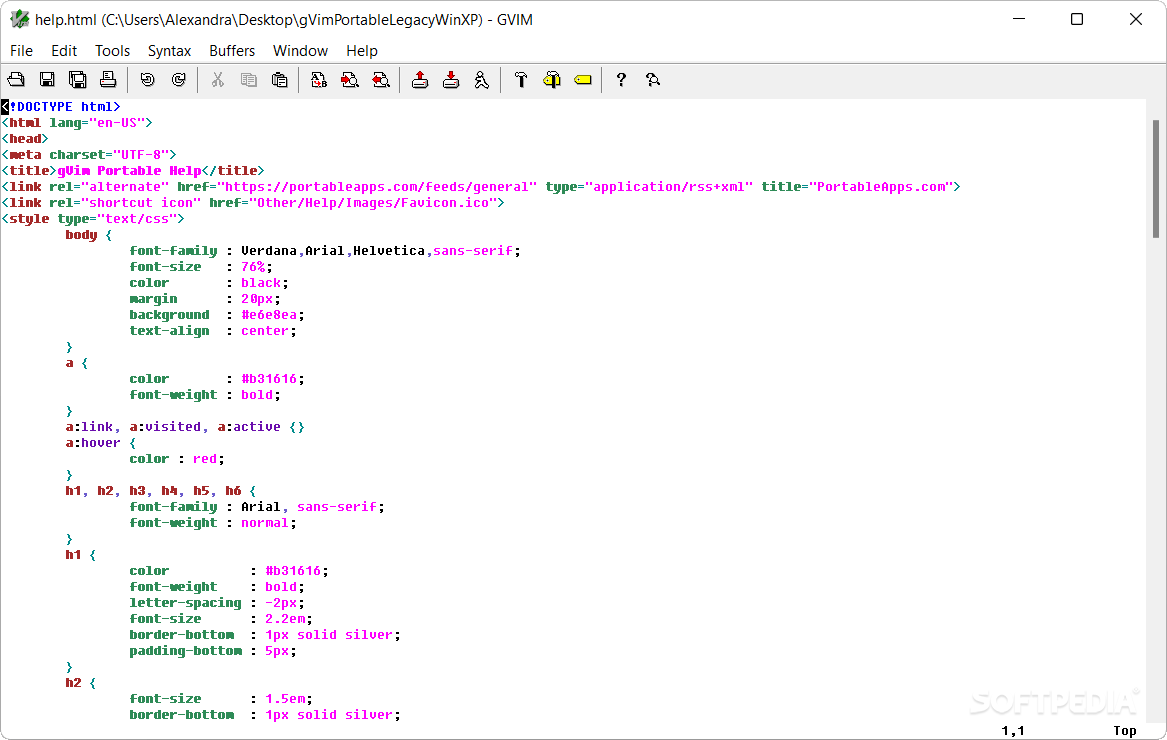Copy to the clipboard using the toolbar icon
This screenshot has width=1167, height=740.
249,80
